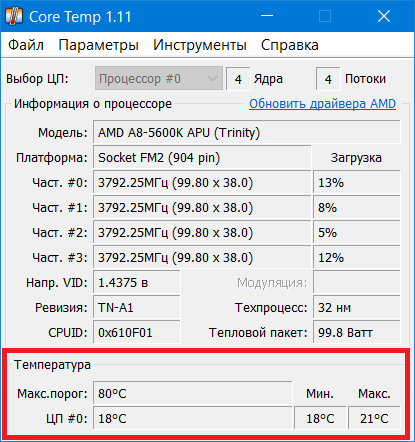Click the Техпроцесс value 32 нм
This screenshot has height=442, width=415.
357,307
